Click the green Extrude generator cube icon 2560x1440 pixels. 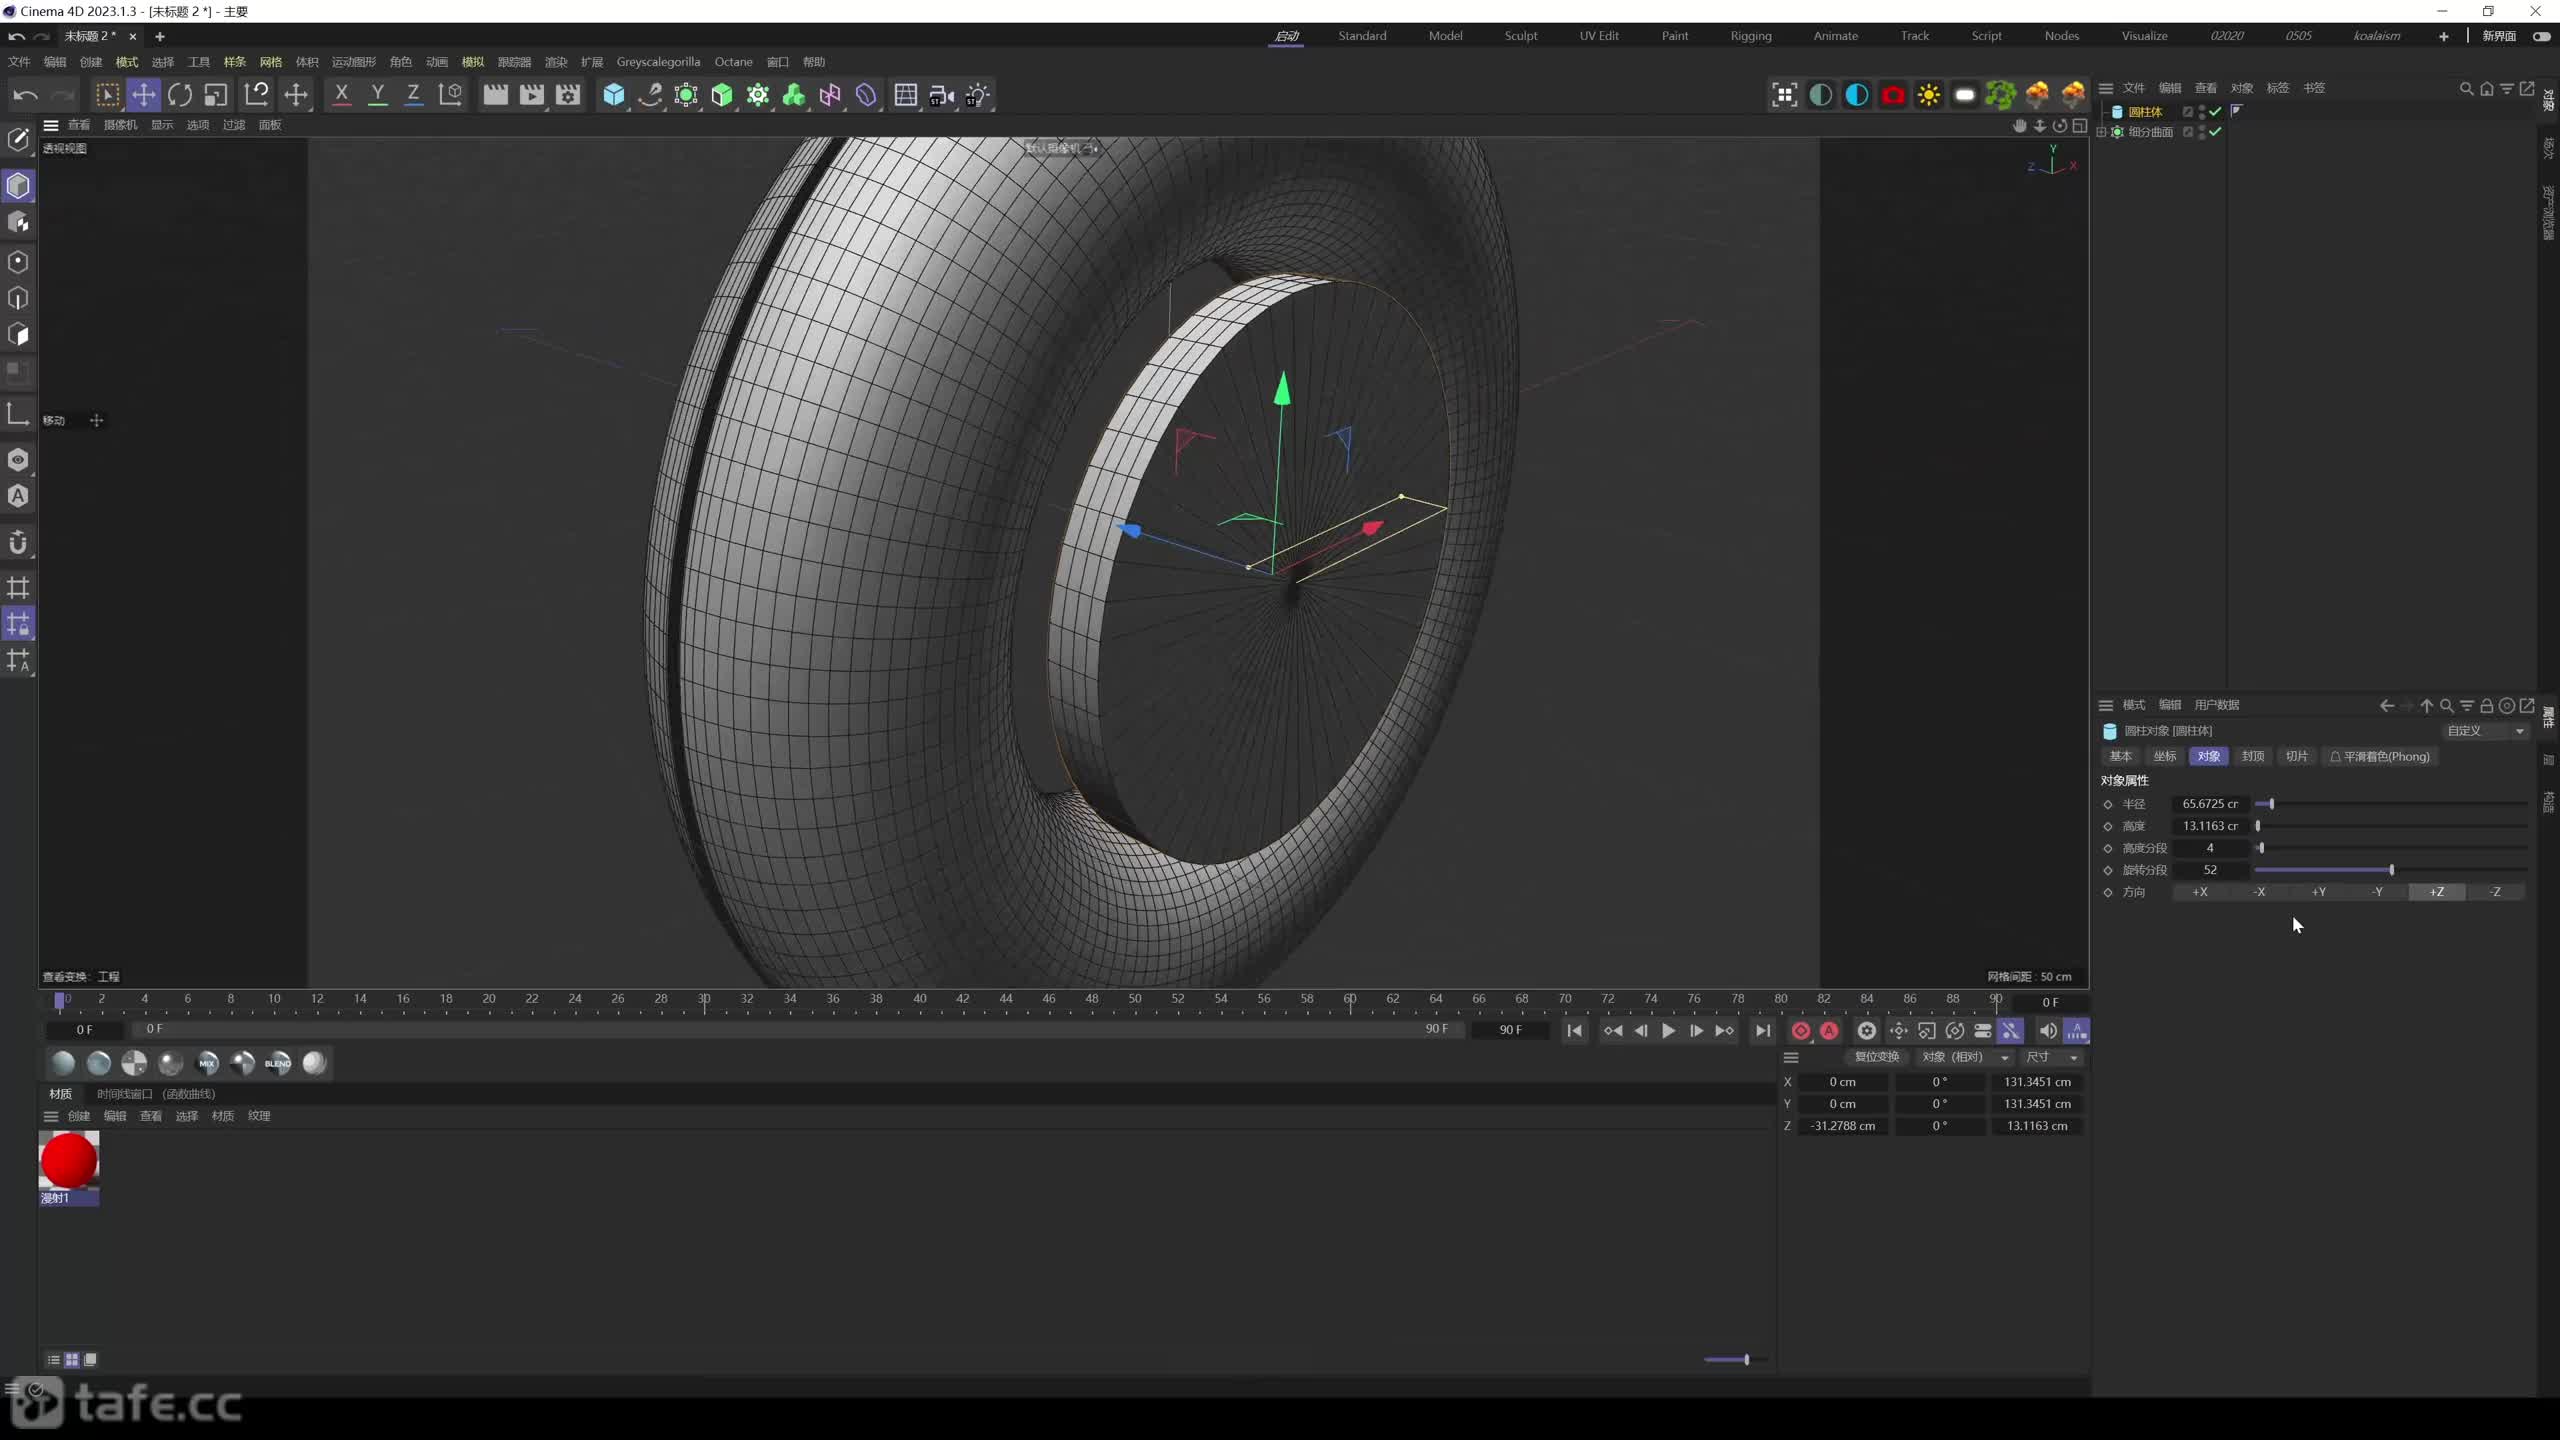(722, 95)
